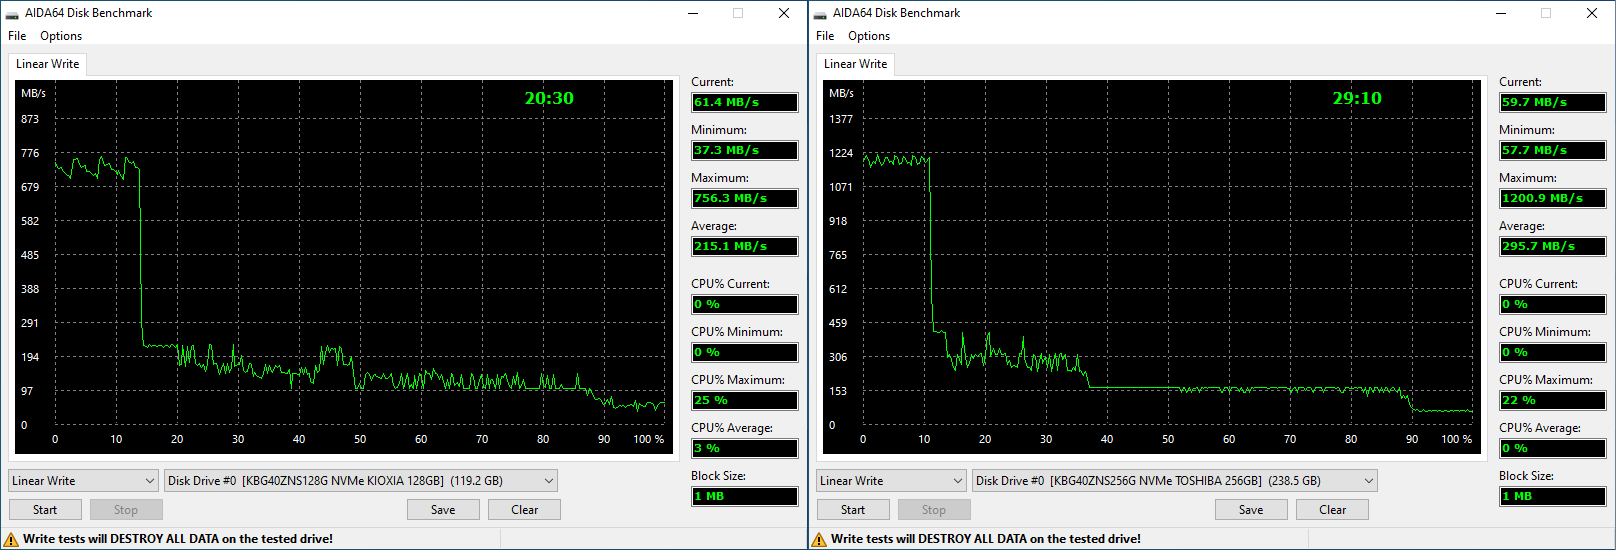Select Block Size 1 MB in left window
This screenshot has height=550, width=1616.
pos(745,496)
